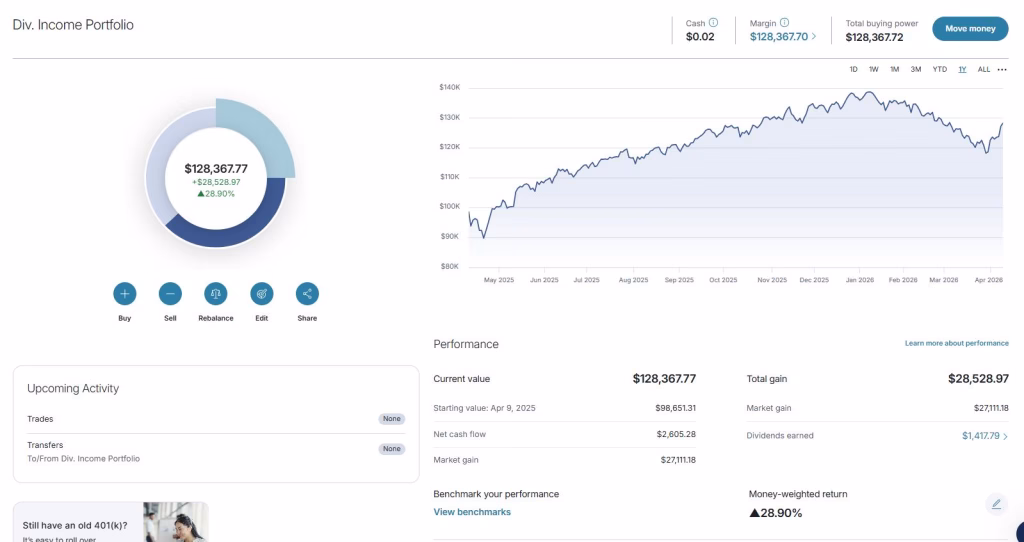Click the Margin info icon
Image resolution: width=1024 pixels, height=542 pixels.
[784, 22]
